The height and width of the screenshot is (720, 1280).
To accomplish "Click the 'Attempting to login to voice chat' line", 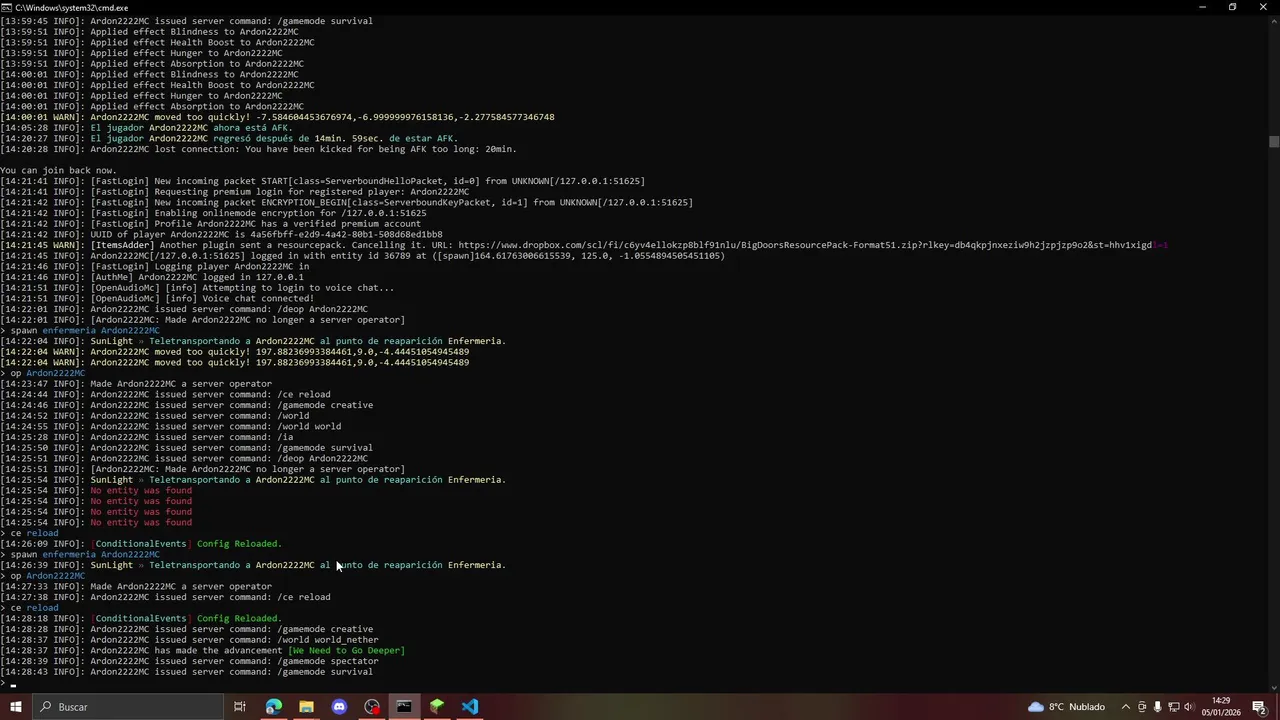I will coord(197,288).
